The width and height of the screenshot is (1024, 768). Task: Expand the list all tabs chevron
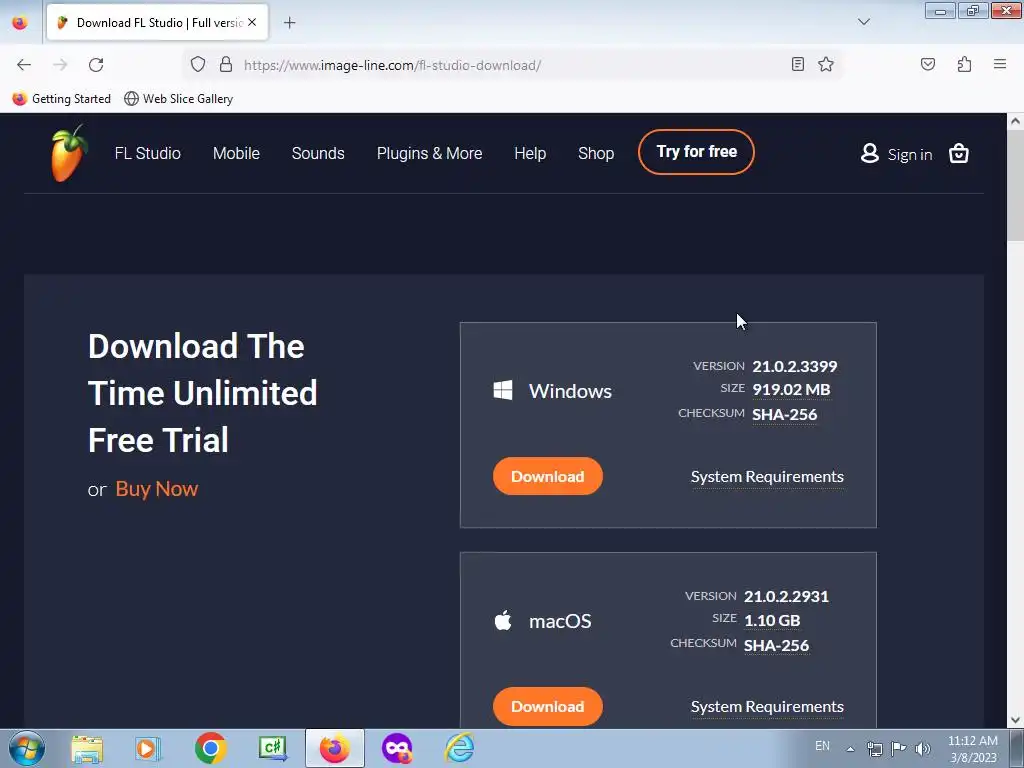[863, 22]
